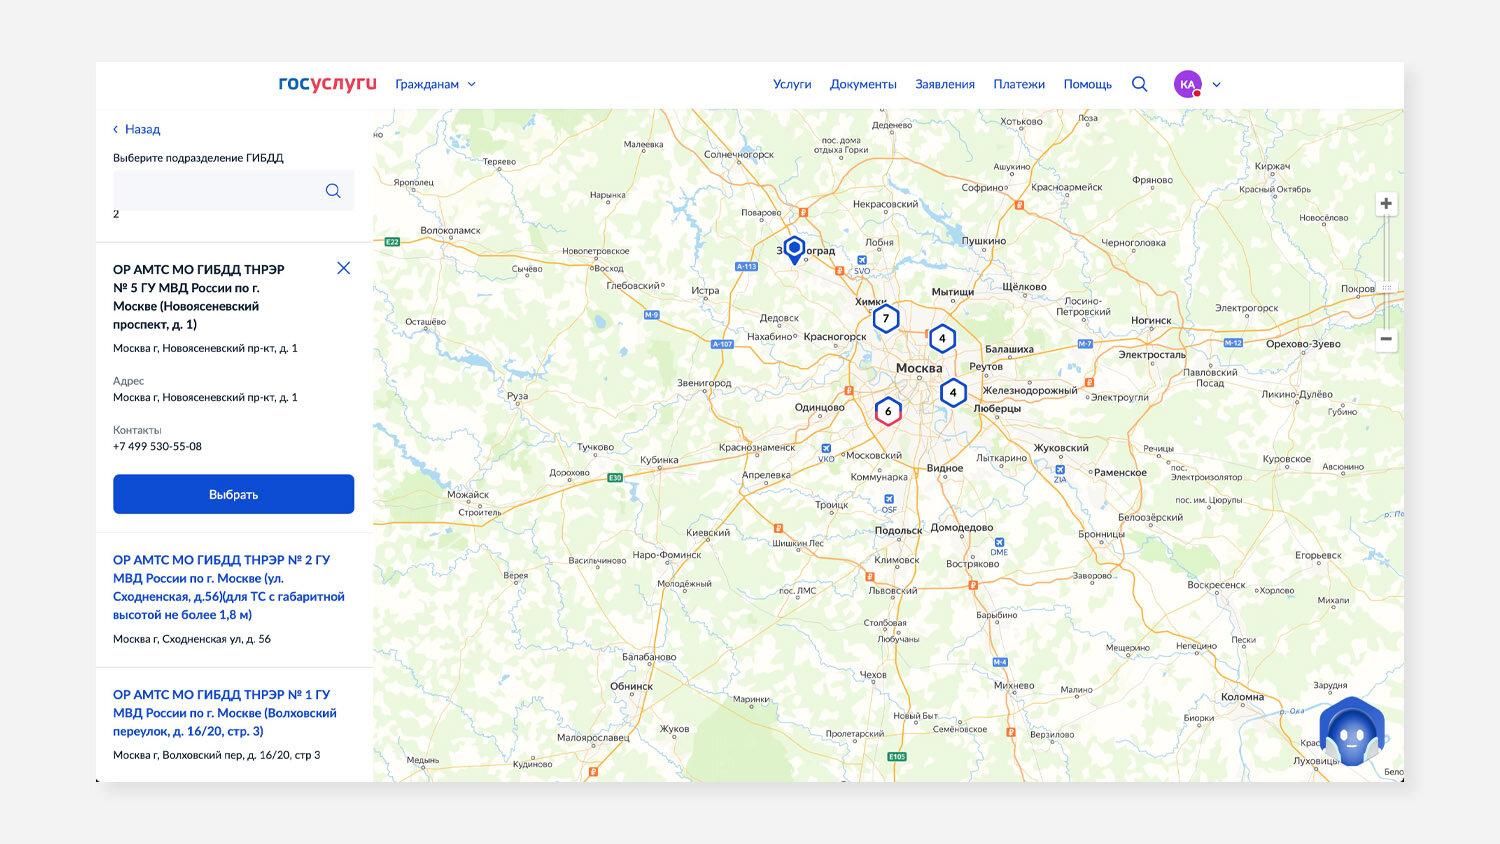
Task: Open the Услуги menu item
Action: [x=792, y=84]
